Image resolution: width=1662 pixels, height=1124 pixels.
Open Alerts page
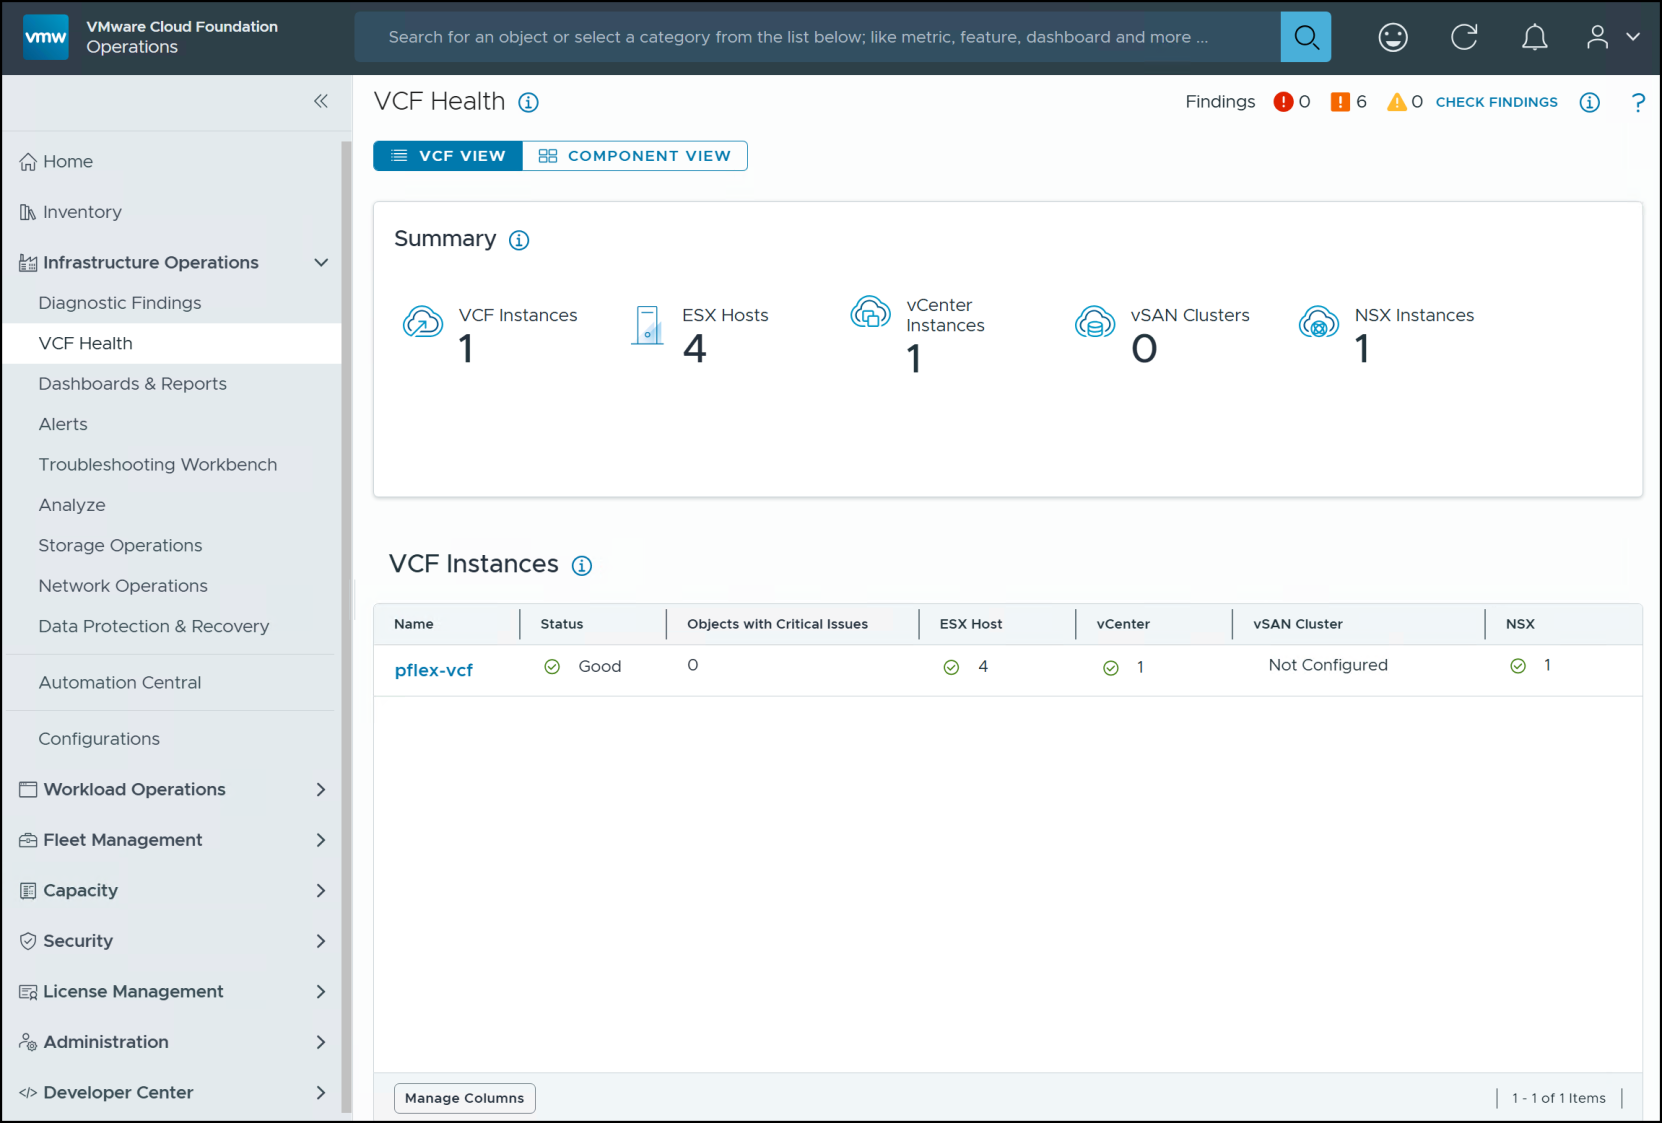point(63,424)
